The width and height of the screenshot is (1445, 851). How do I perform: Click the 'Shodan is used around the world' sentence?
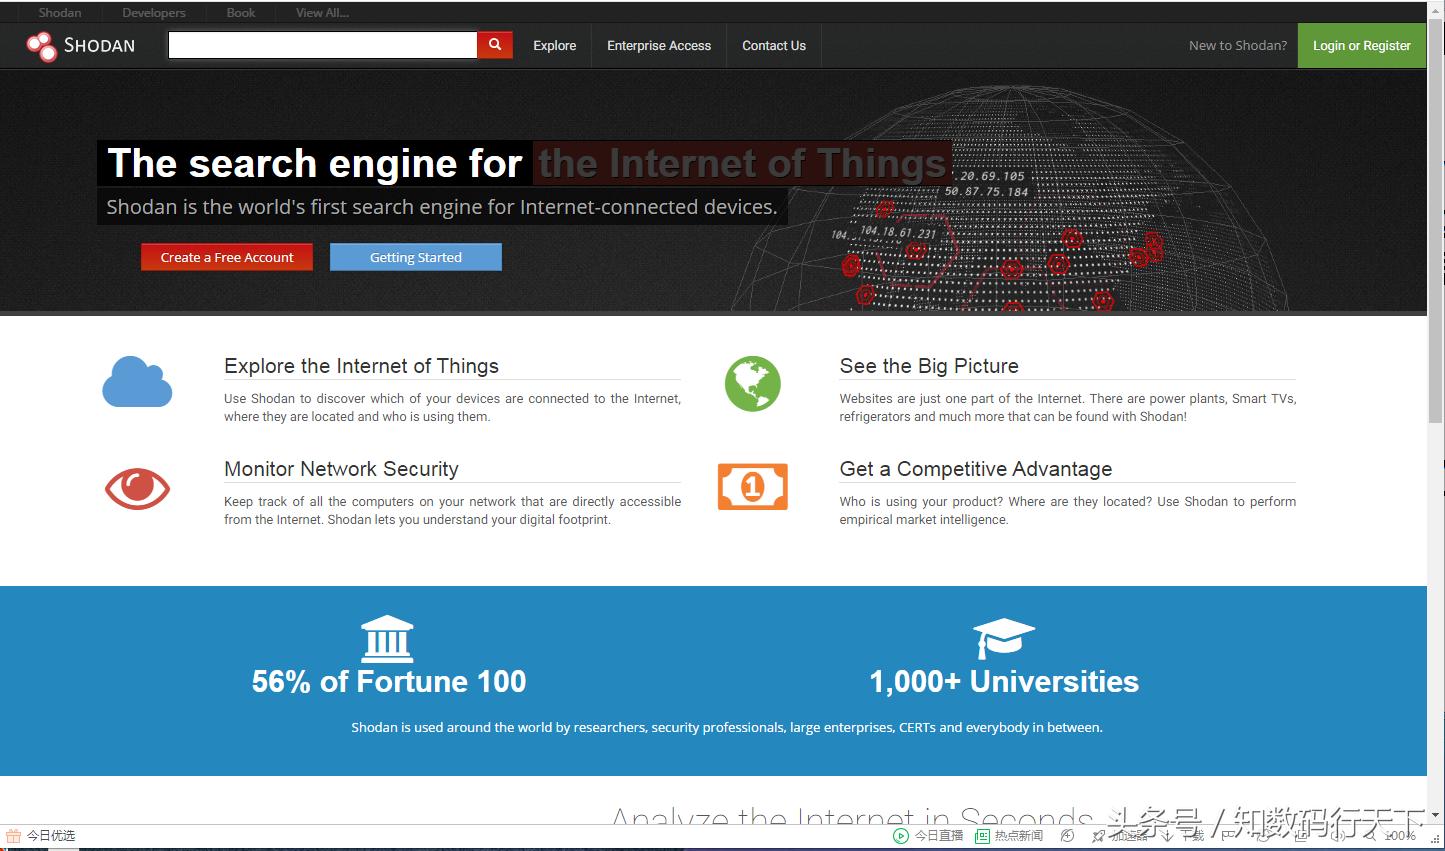727,728
